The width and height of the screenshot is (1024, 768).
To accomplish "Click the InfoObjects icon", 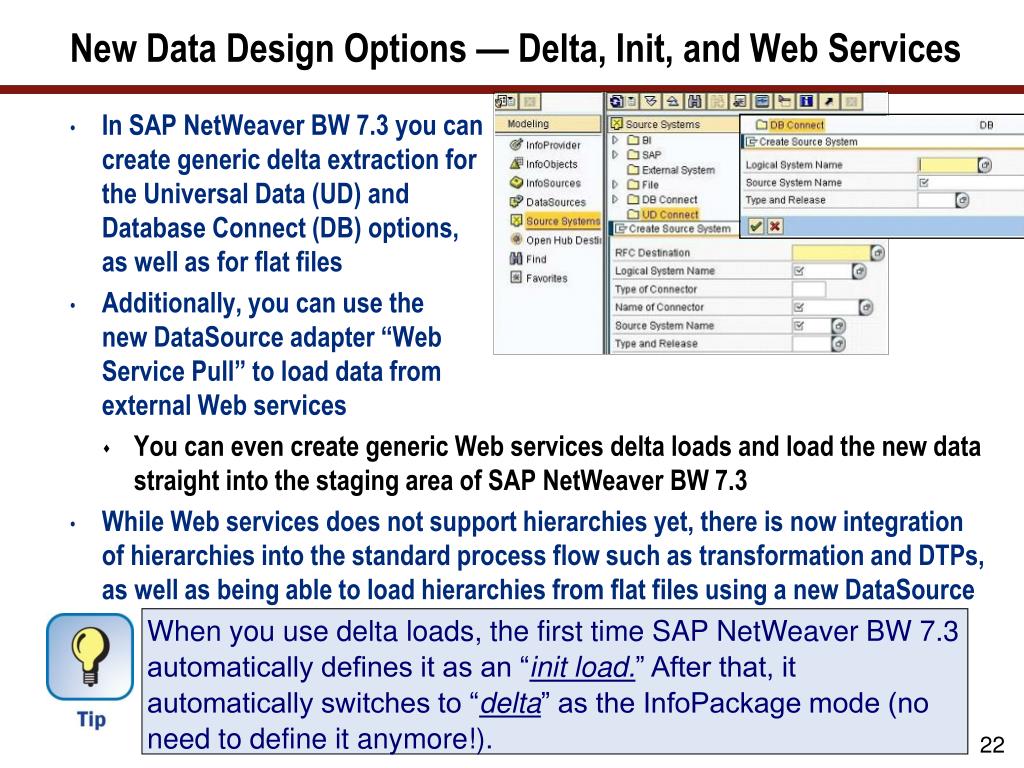I will pos(516,163).
